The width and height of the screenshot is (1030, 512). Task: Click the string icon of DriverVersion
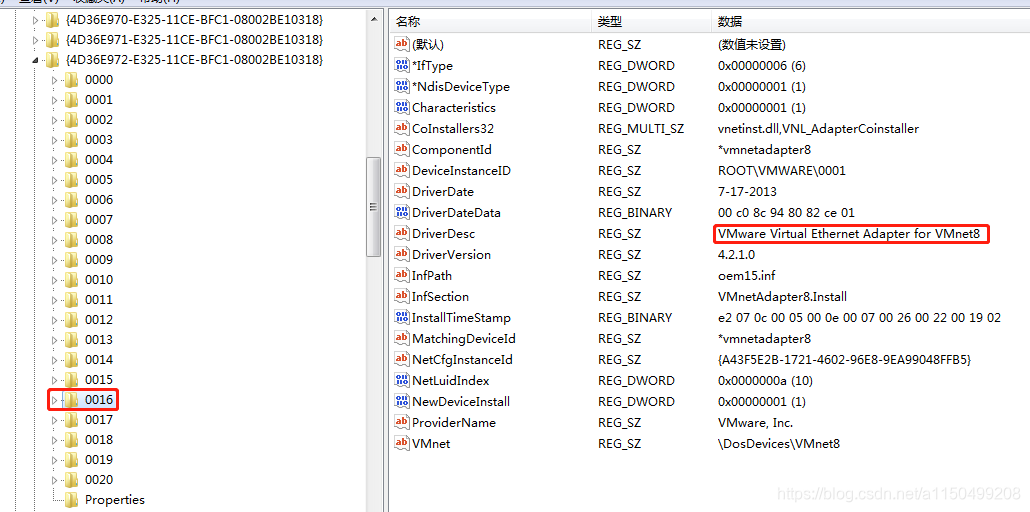401,254
